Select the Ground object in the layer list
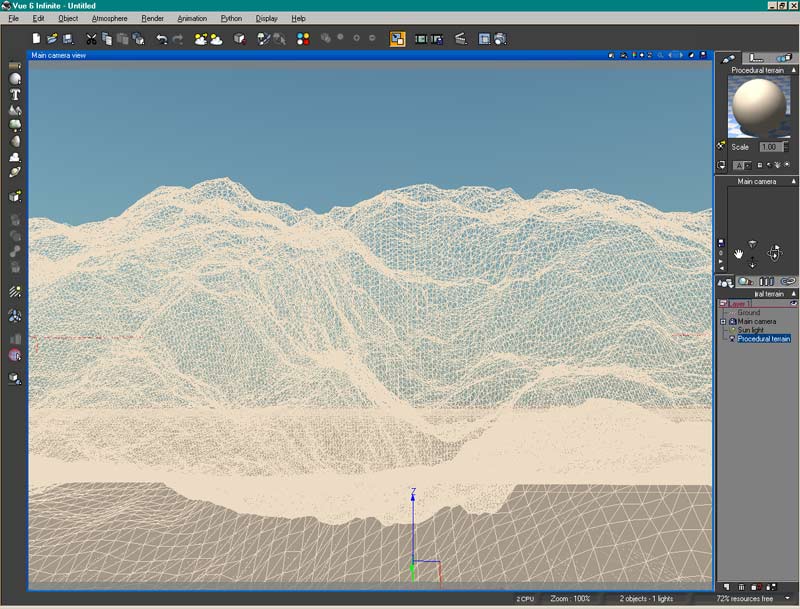 (x=748, y=313)
